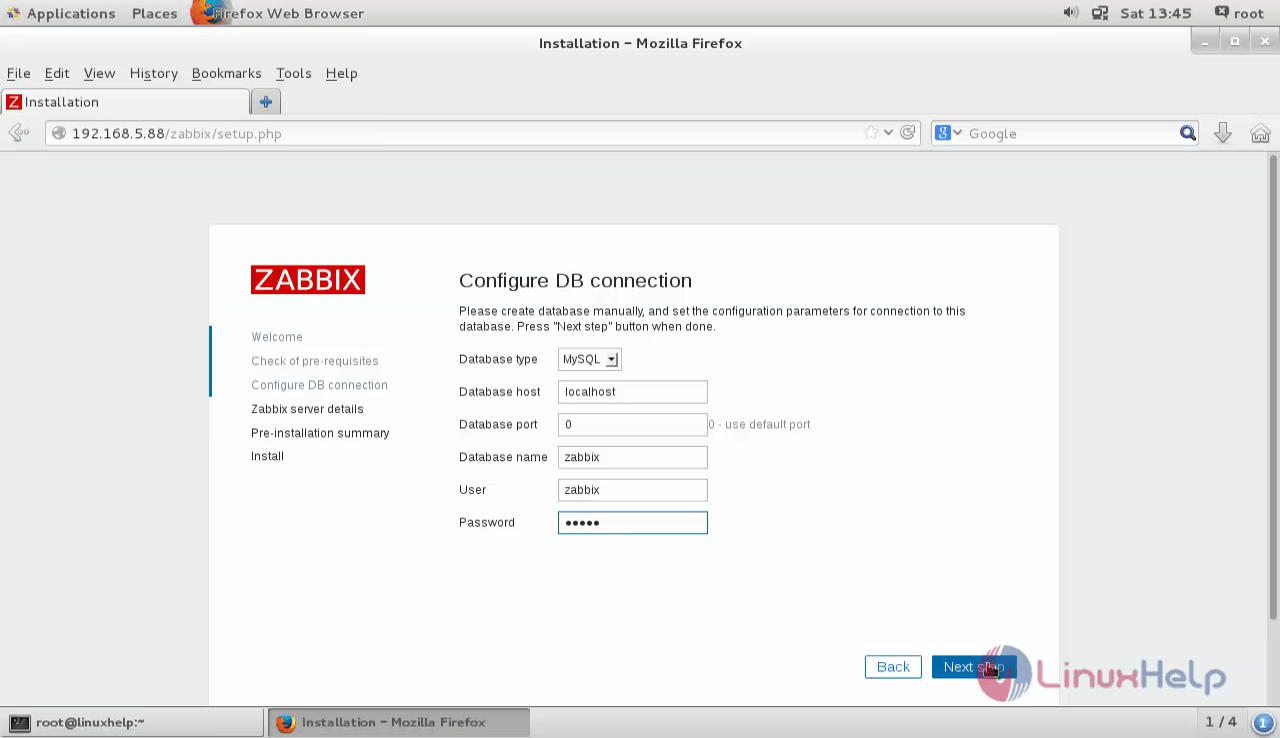Open the History menu
This screenshot has width=1280, height=738.
[x=153, y=73]
